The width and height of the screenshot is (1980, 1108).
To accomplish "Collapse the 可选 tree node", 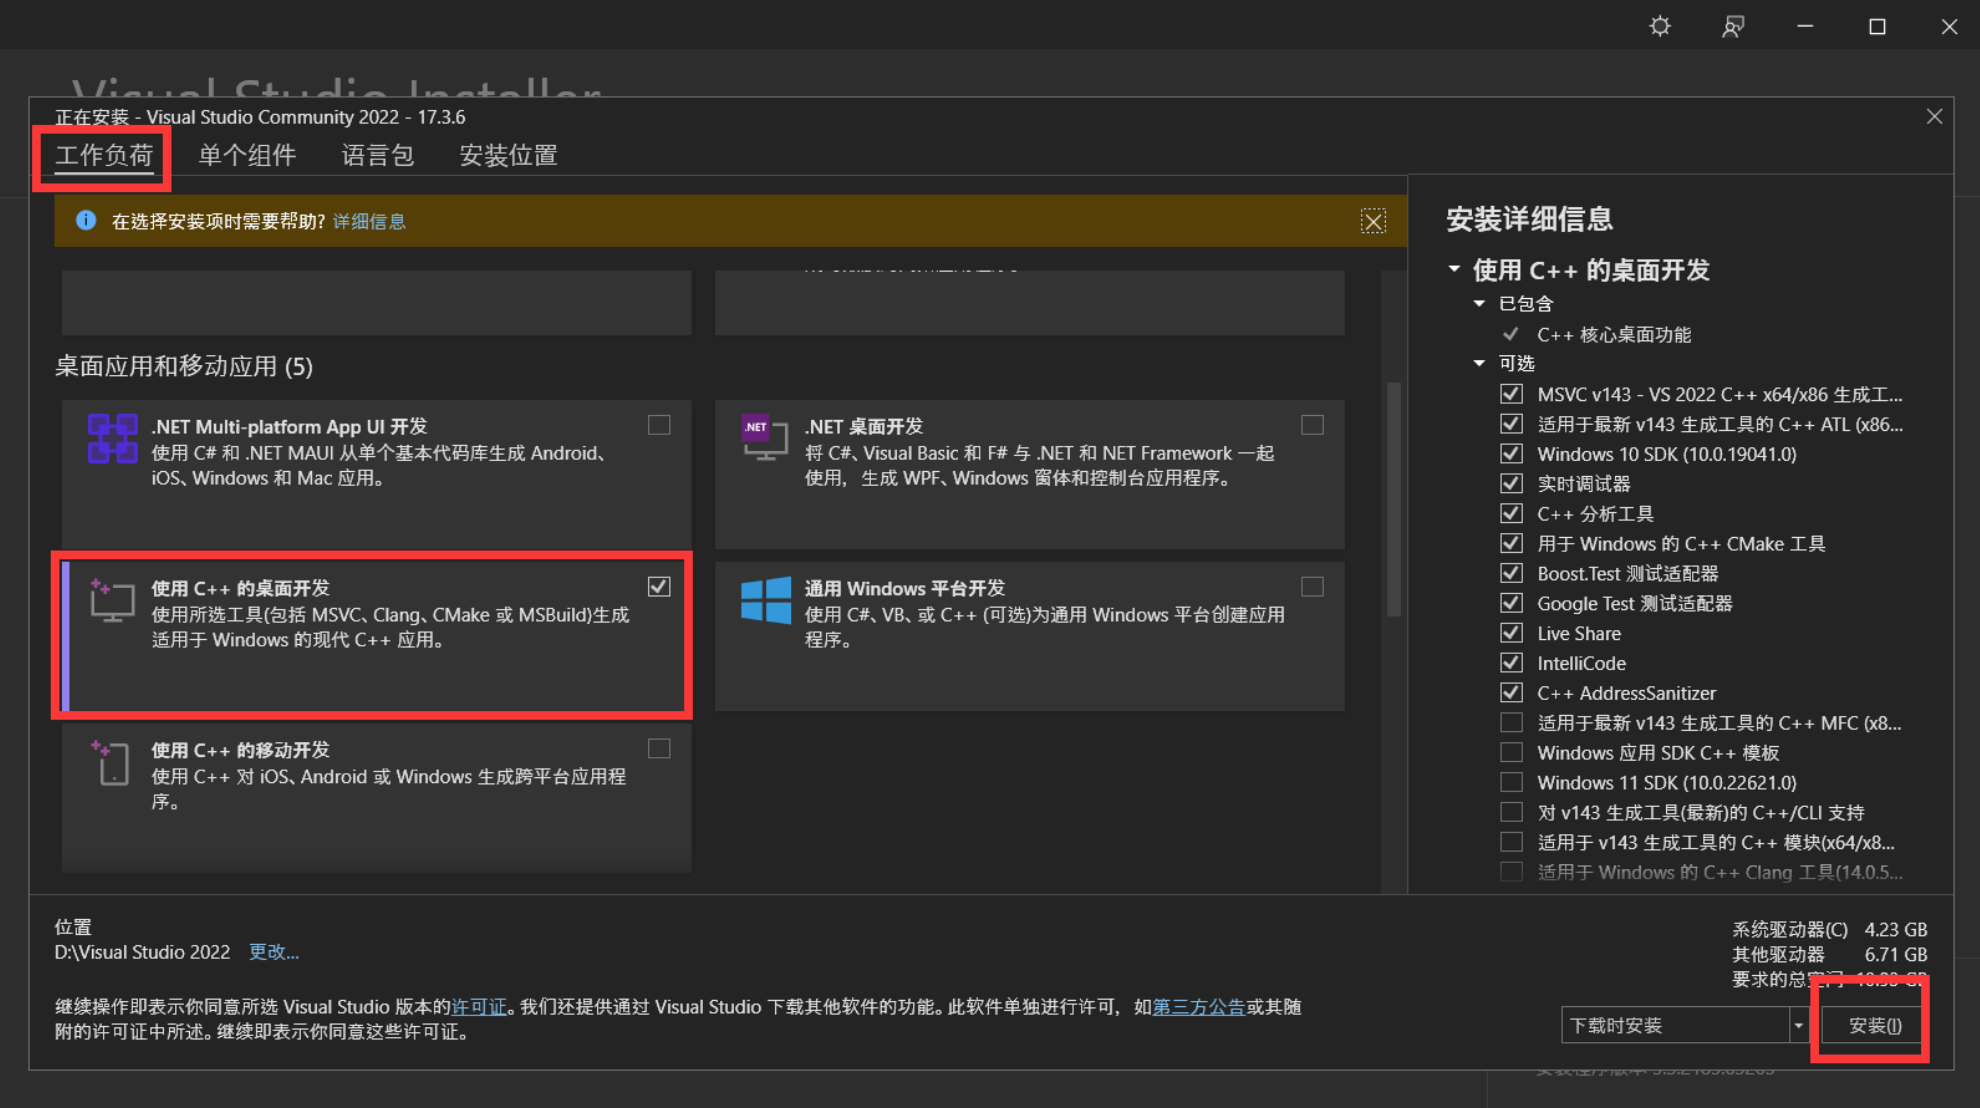I will point(1479,363).
